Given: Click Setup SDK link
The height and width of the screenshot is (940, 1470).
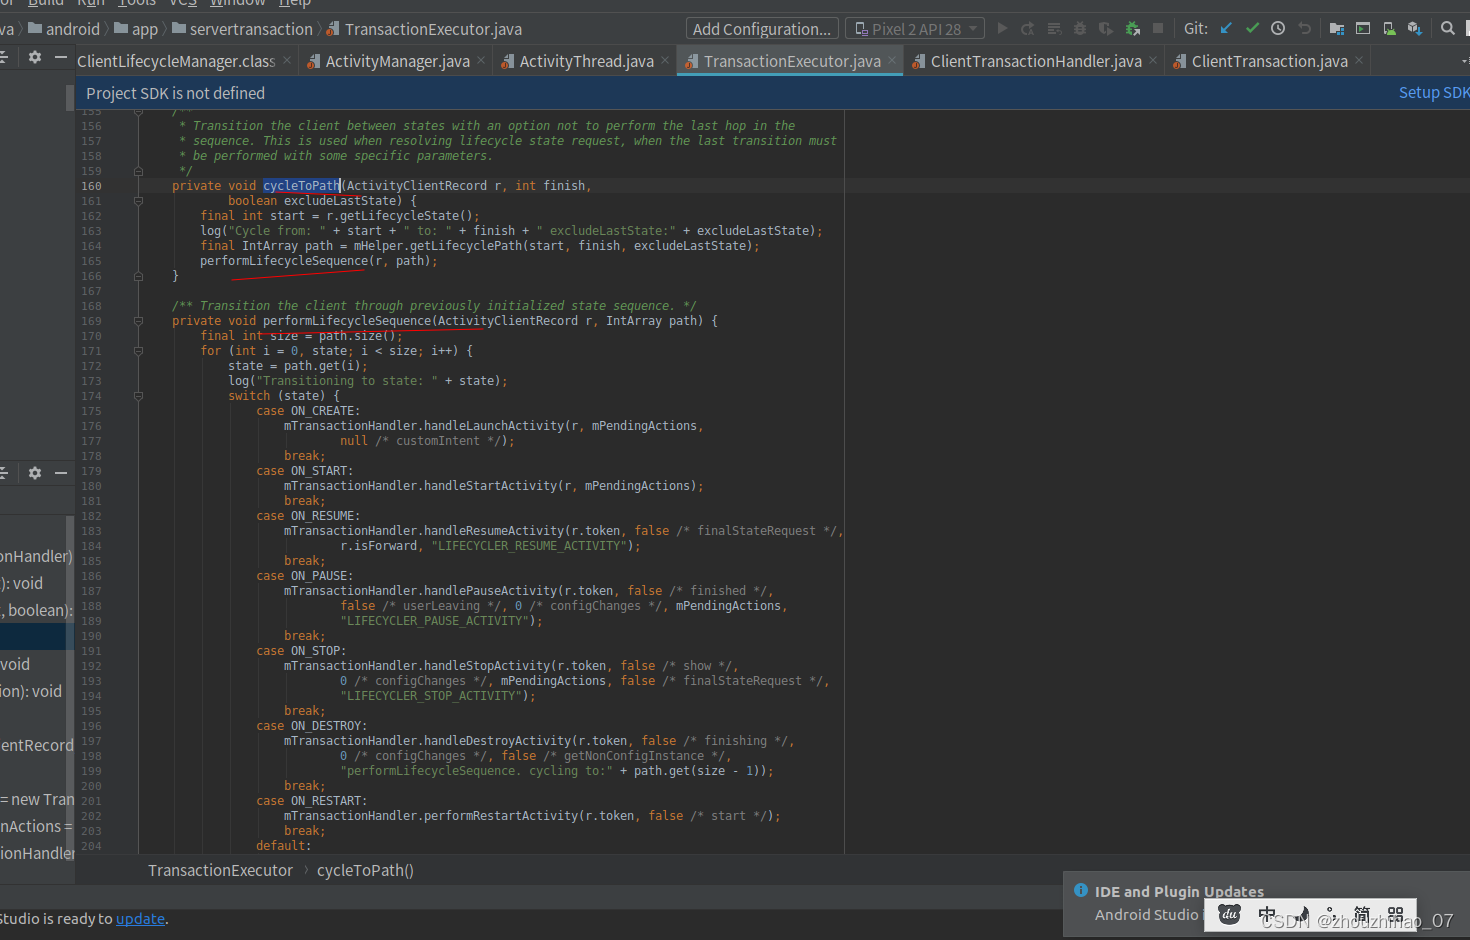Looking at the screenshot, I should (1434, 92).
